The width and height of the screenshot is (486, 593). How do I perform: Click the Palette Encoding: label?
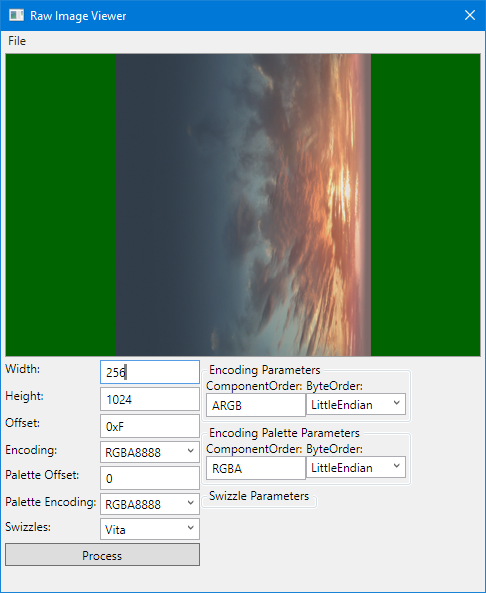pos(51,502)
